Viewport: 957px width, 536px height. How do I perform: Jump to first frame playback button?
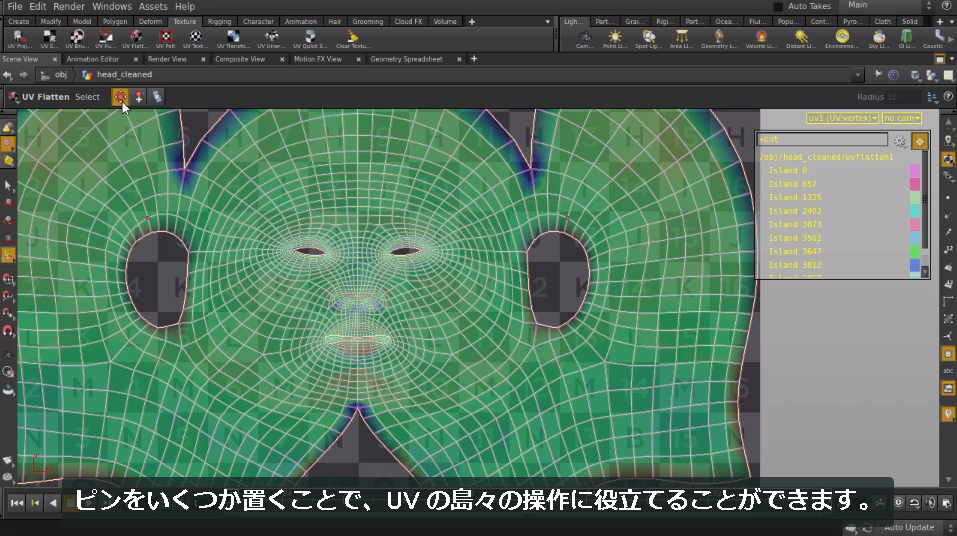point(17,503)
